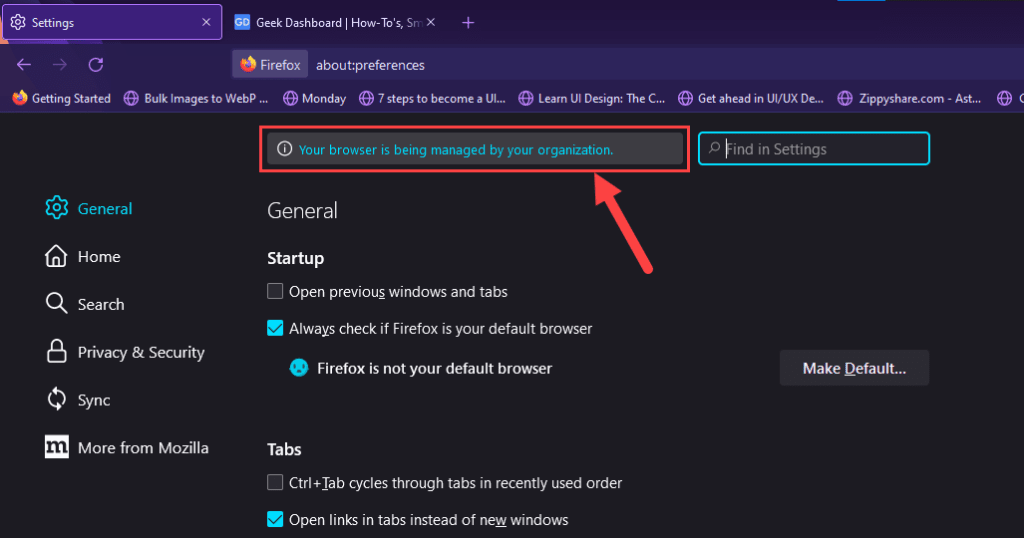
Task: Click the sad face icon beside default browser status
Action: click(298, 368)
